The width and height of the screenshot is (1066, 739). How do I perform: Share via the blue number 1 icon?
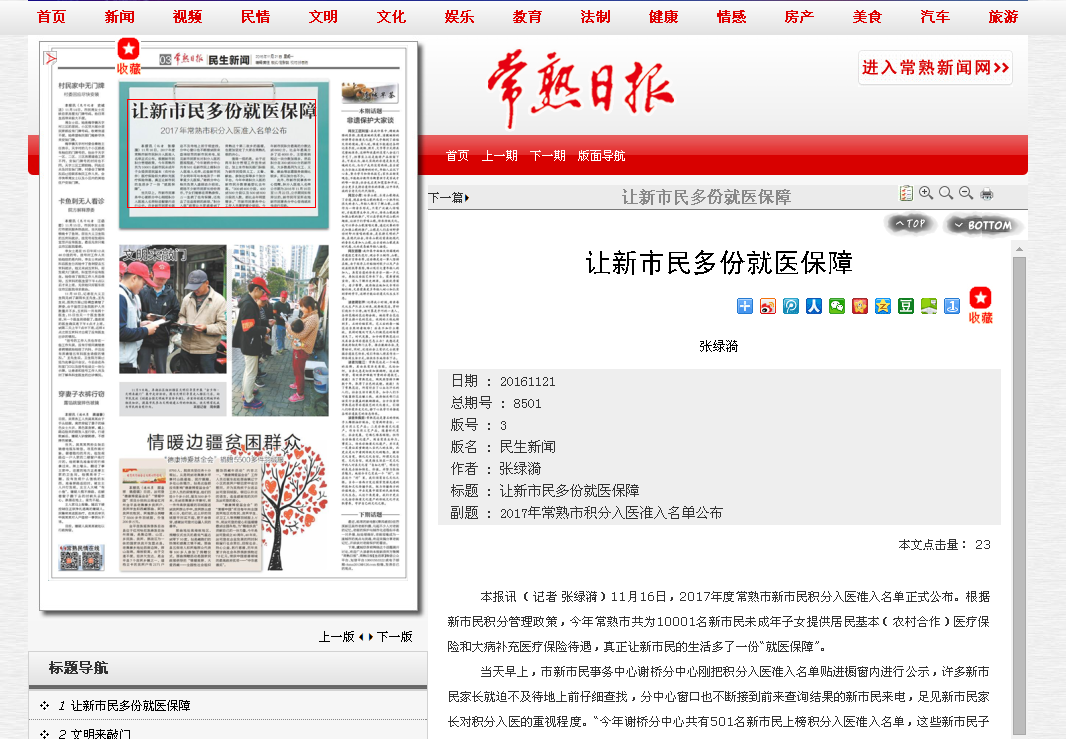click(x=952, y=306)
